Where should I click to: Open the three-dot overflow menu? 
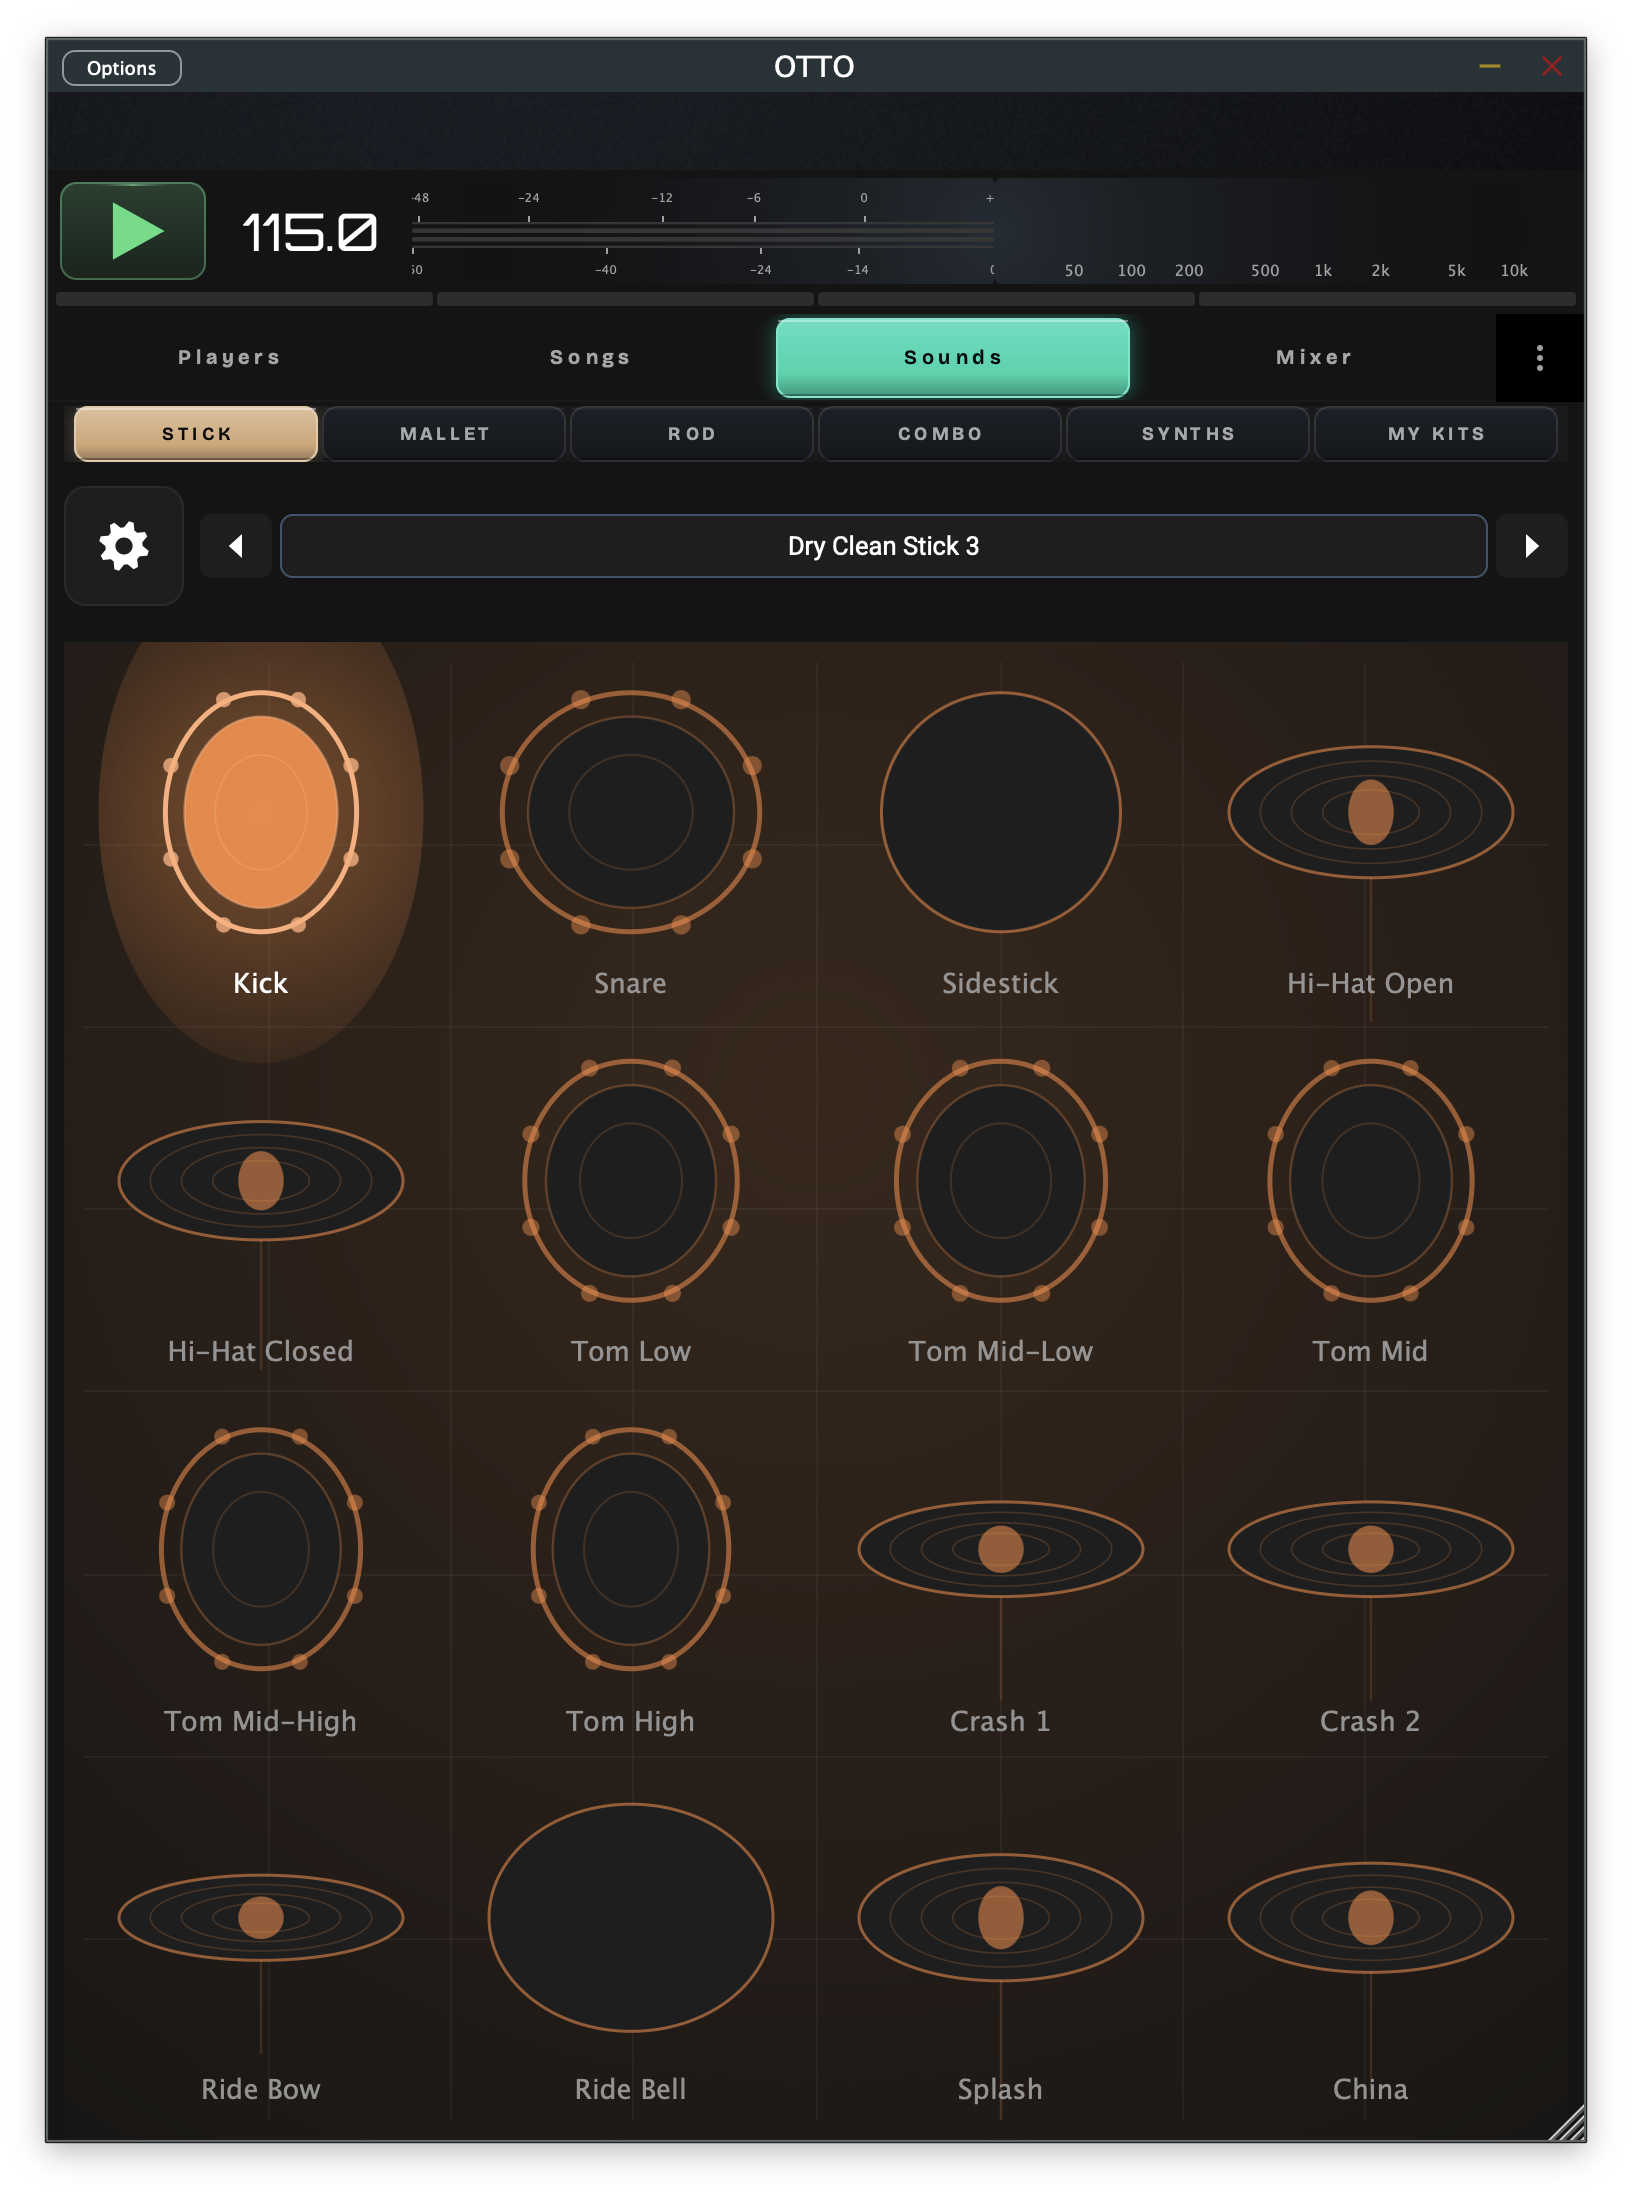[1539, 358]
